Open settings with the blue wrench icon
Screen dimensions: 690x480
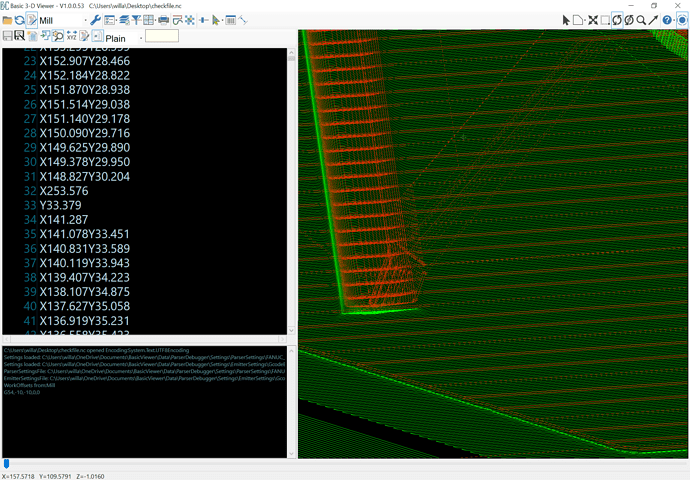(x=95, y=20)
